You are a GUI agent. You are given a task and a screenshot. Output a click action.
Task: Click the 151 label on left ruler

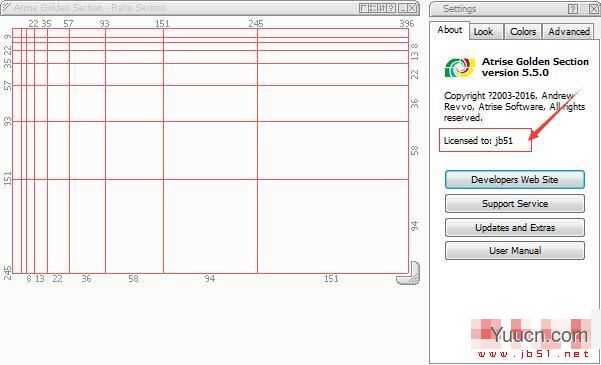coord(7,179)
